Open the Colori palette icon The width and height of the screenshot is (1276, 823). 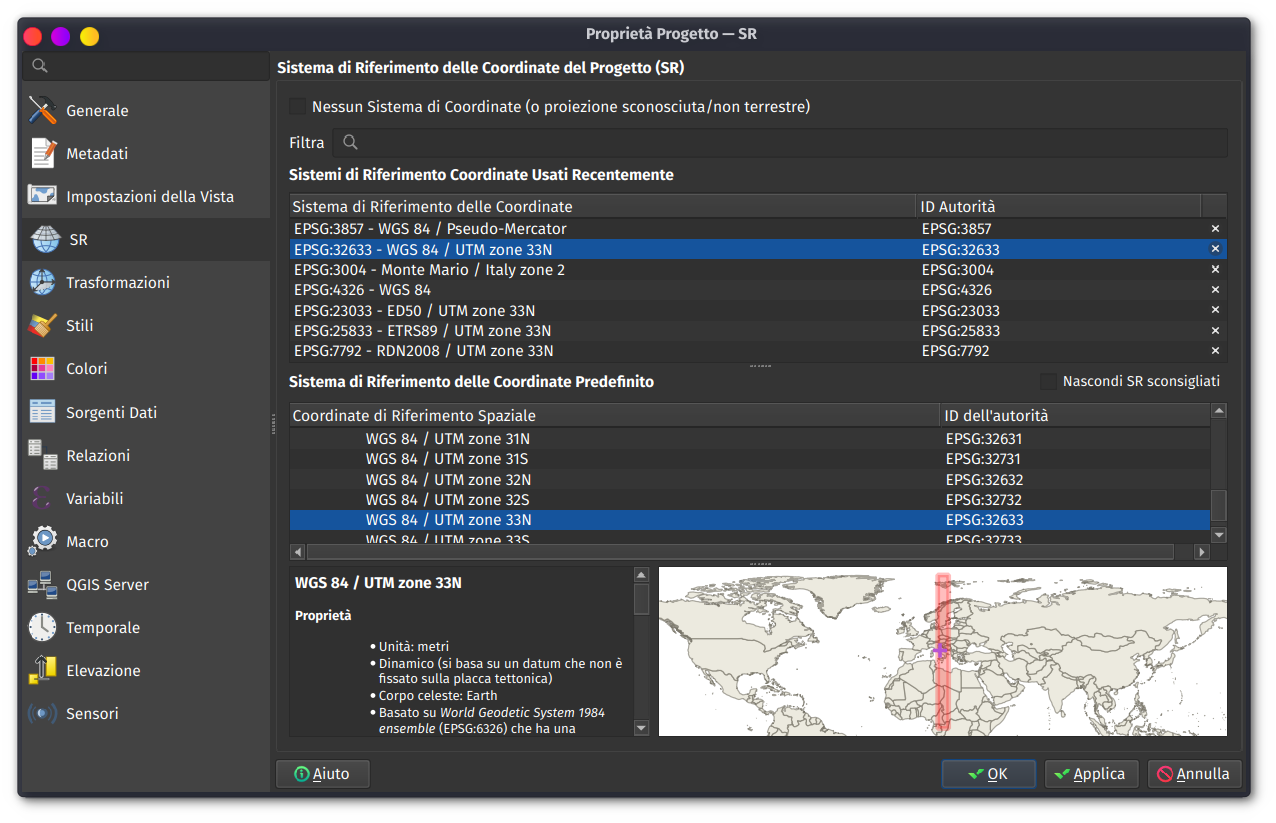tap(43, 369)
